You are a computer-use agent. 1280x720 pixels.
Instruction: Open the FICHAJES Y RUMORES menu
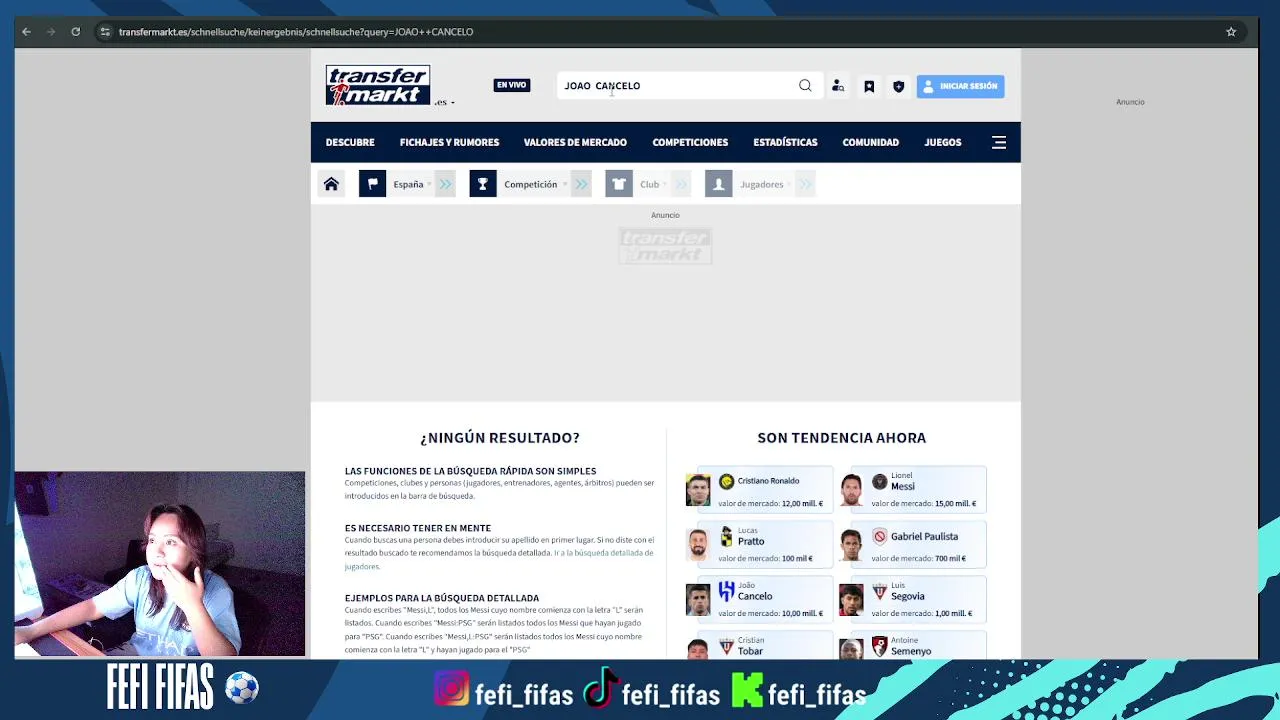449,142
